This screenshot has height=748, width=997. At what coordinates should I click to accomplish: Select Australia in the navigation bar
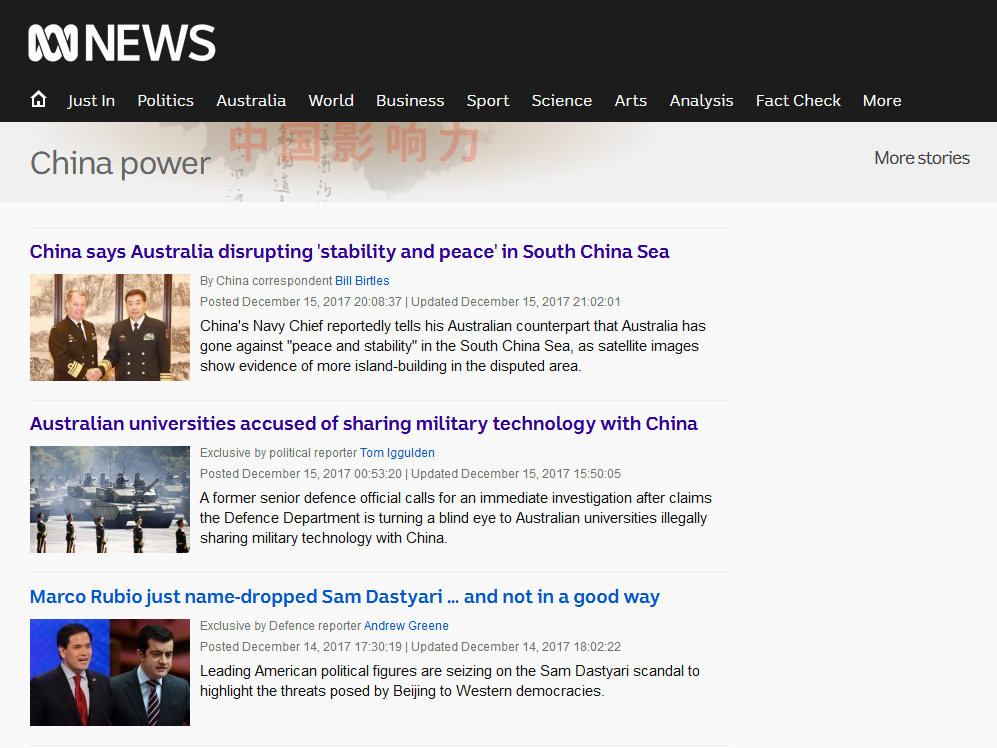coord(251,100)
